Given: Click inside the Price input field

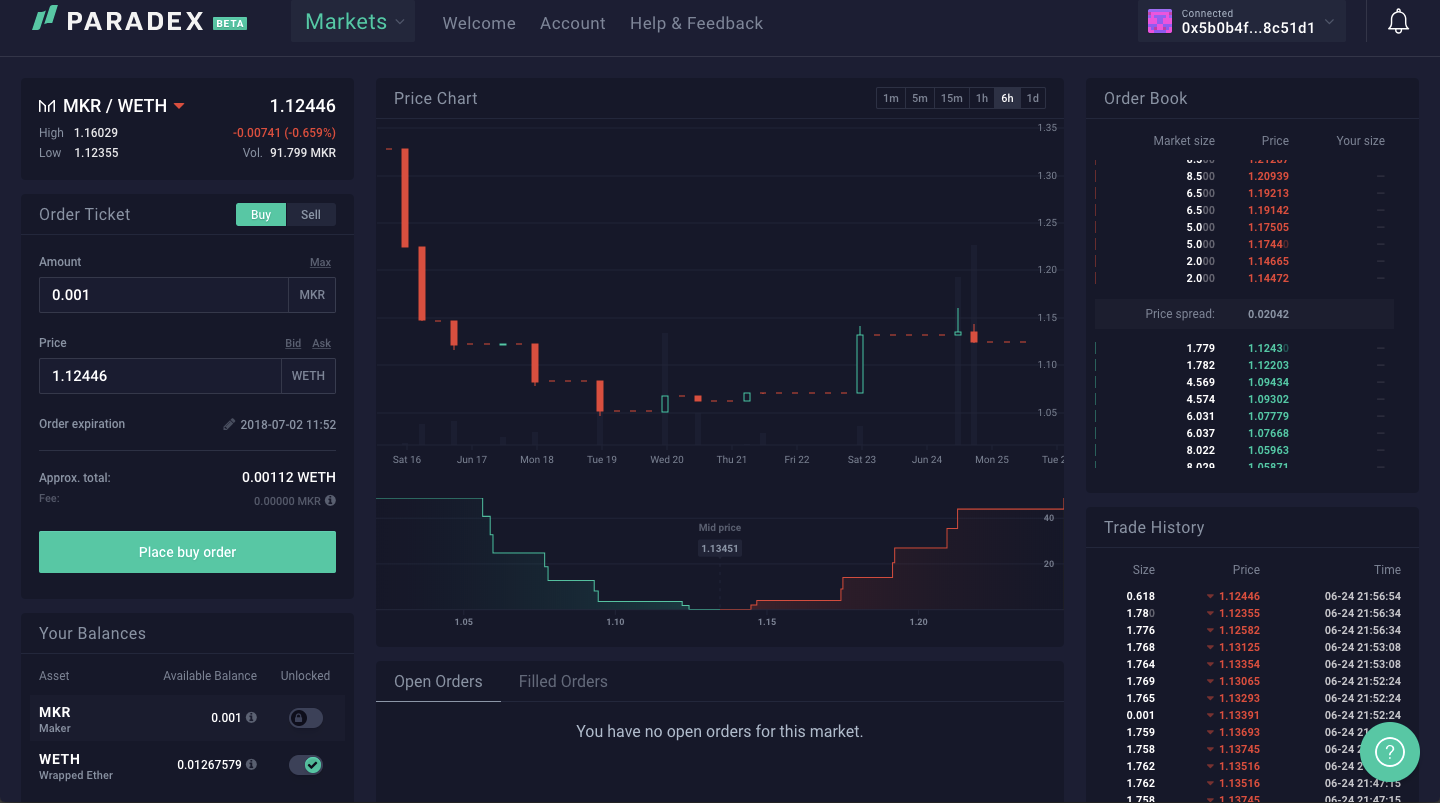Looking at the screenshot, I should tap(160, 375).
